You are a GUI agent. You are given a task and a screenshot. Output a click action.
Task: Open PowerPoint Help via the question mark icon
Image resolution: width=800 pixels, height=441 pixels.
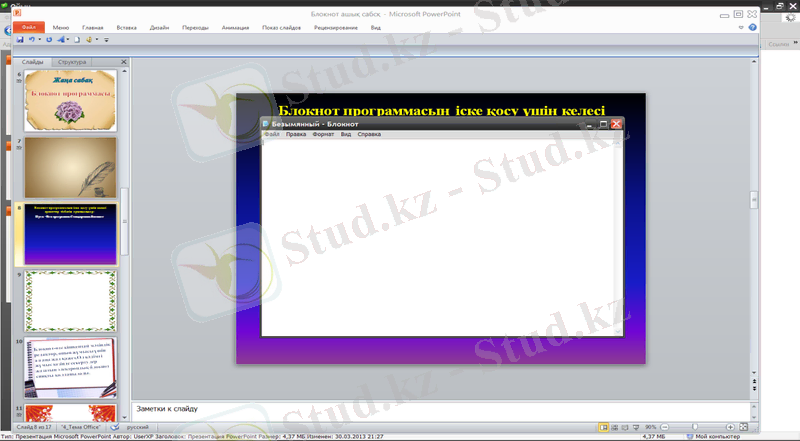tap(752, 29)
